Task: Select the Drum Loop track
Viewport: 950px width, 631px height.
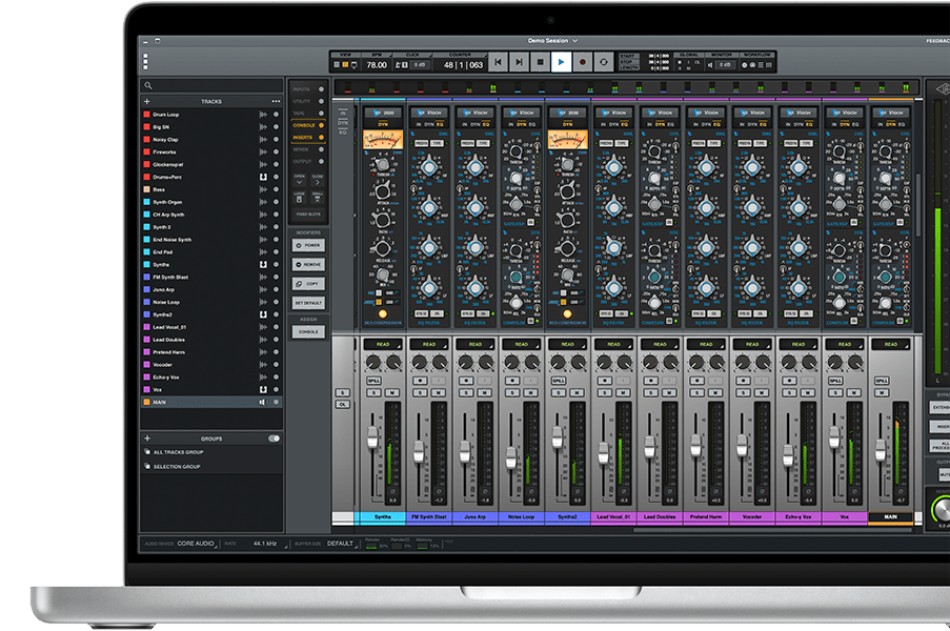Action: [211, 114]
